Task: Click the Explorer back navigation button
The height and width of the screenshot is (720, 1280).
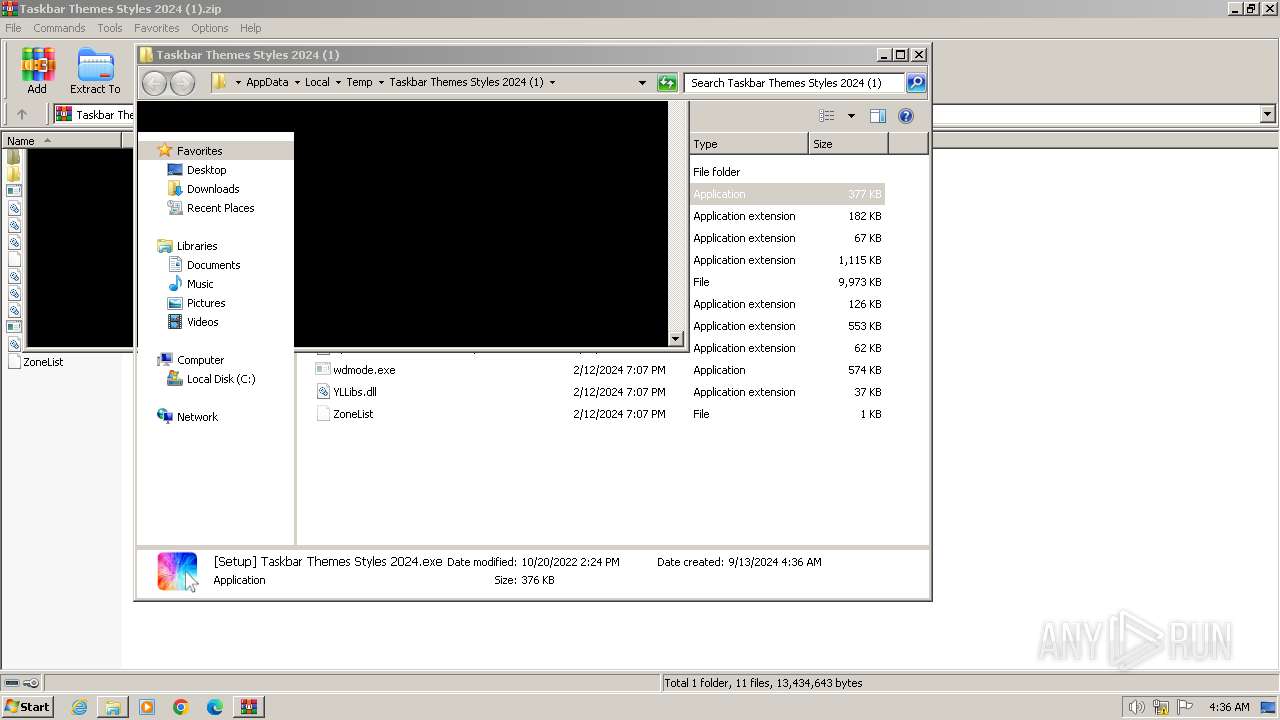Action: [x=155, y=83]
